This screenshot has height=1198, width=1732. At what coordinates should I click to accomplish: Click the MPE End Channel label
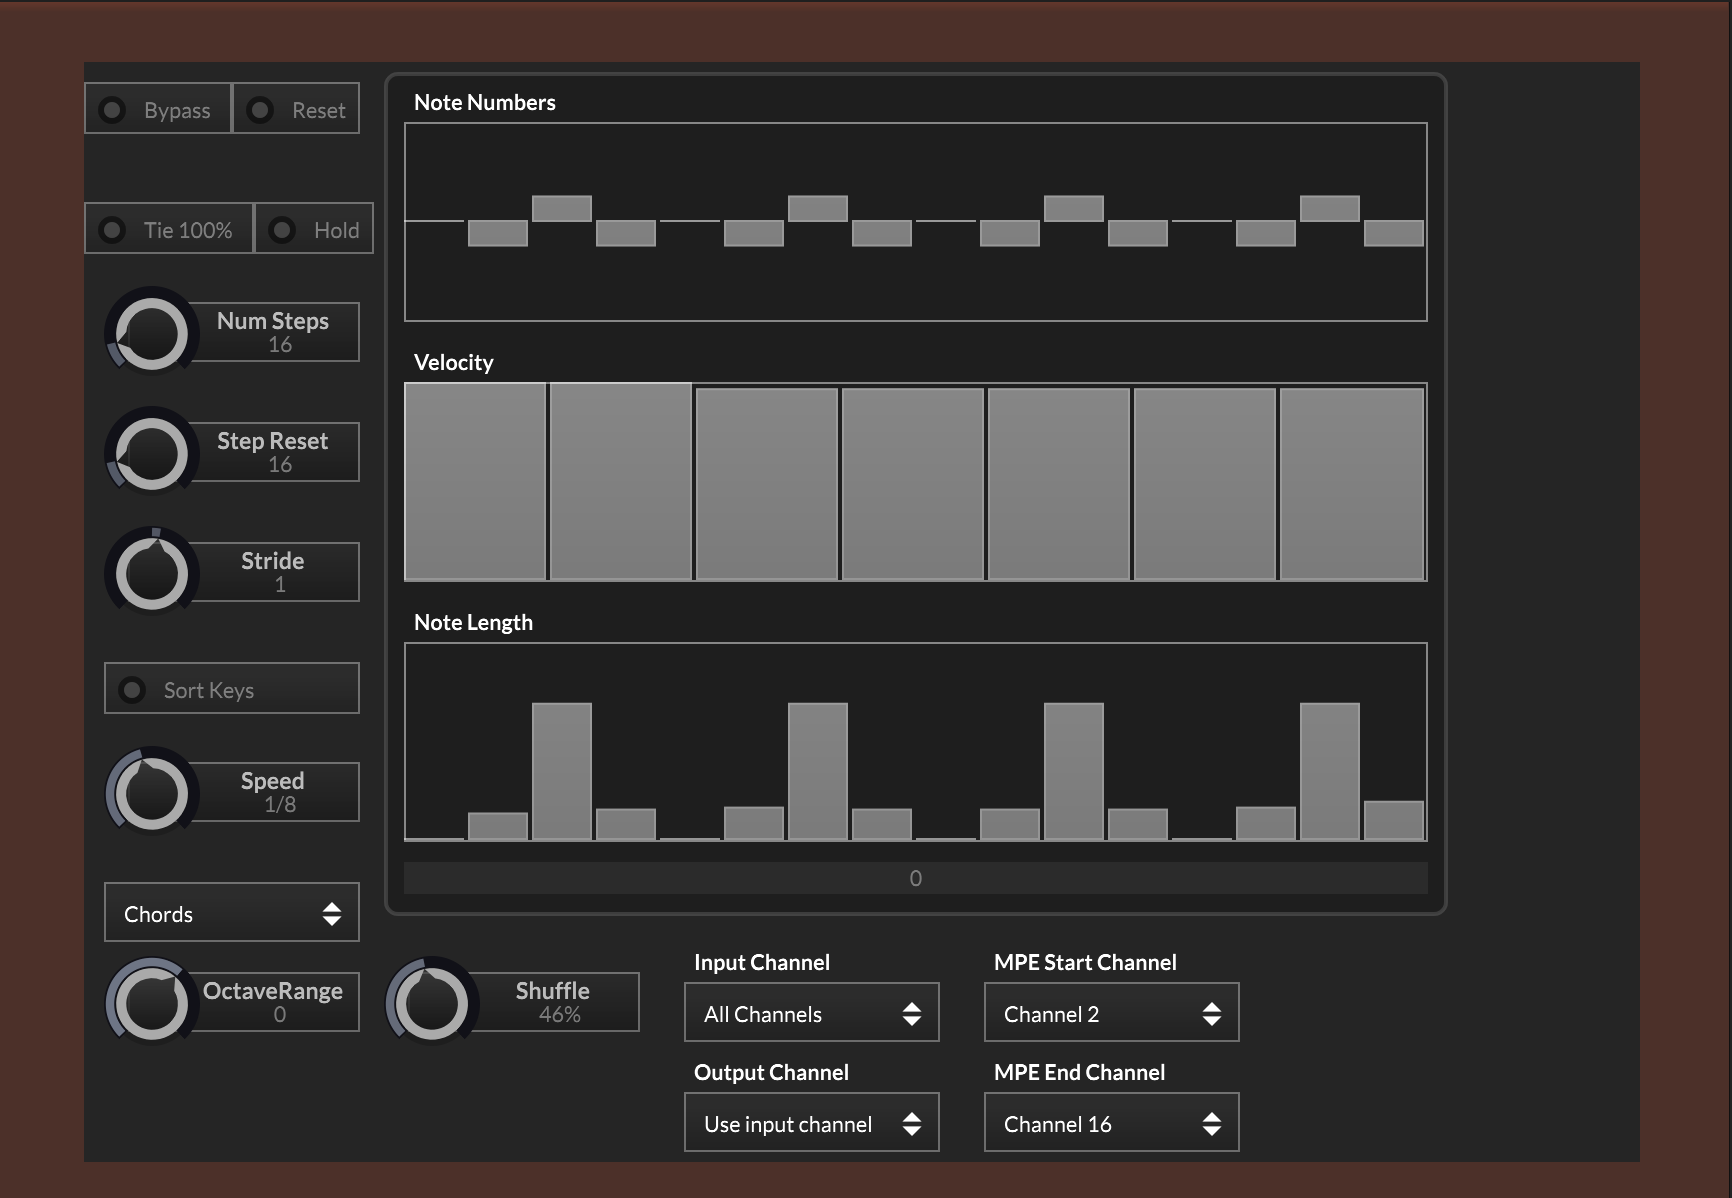click(x=1080, y=1072)
